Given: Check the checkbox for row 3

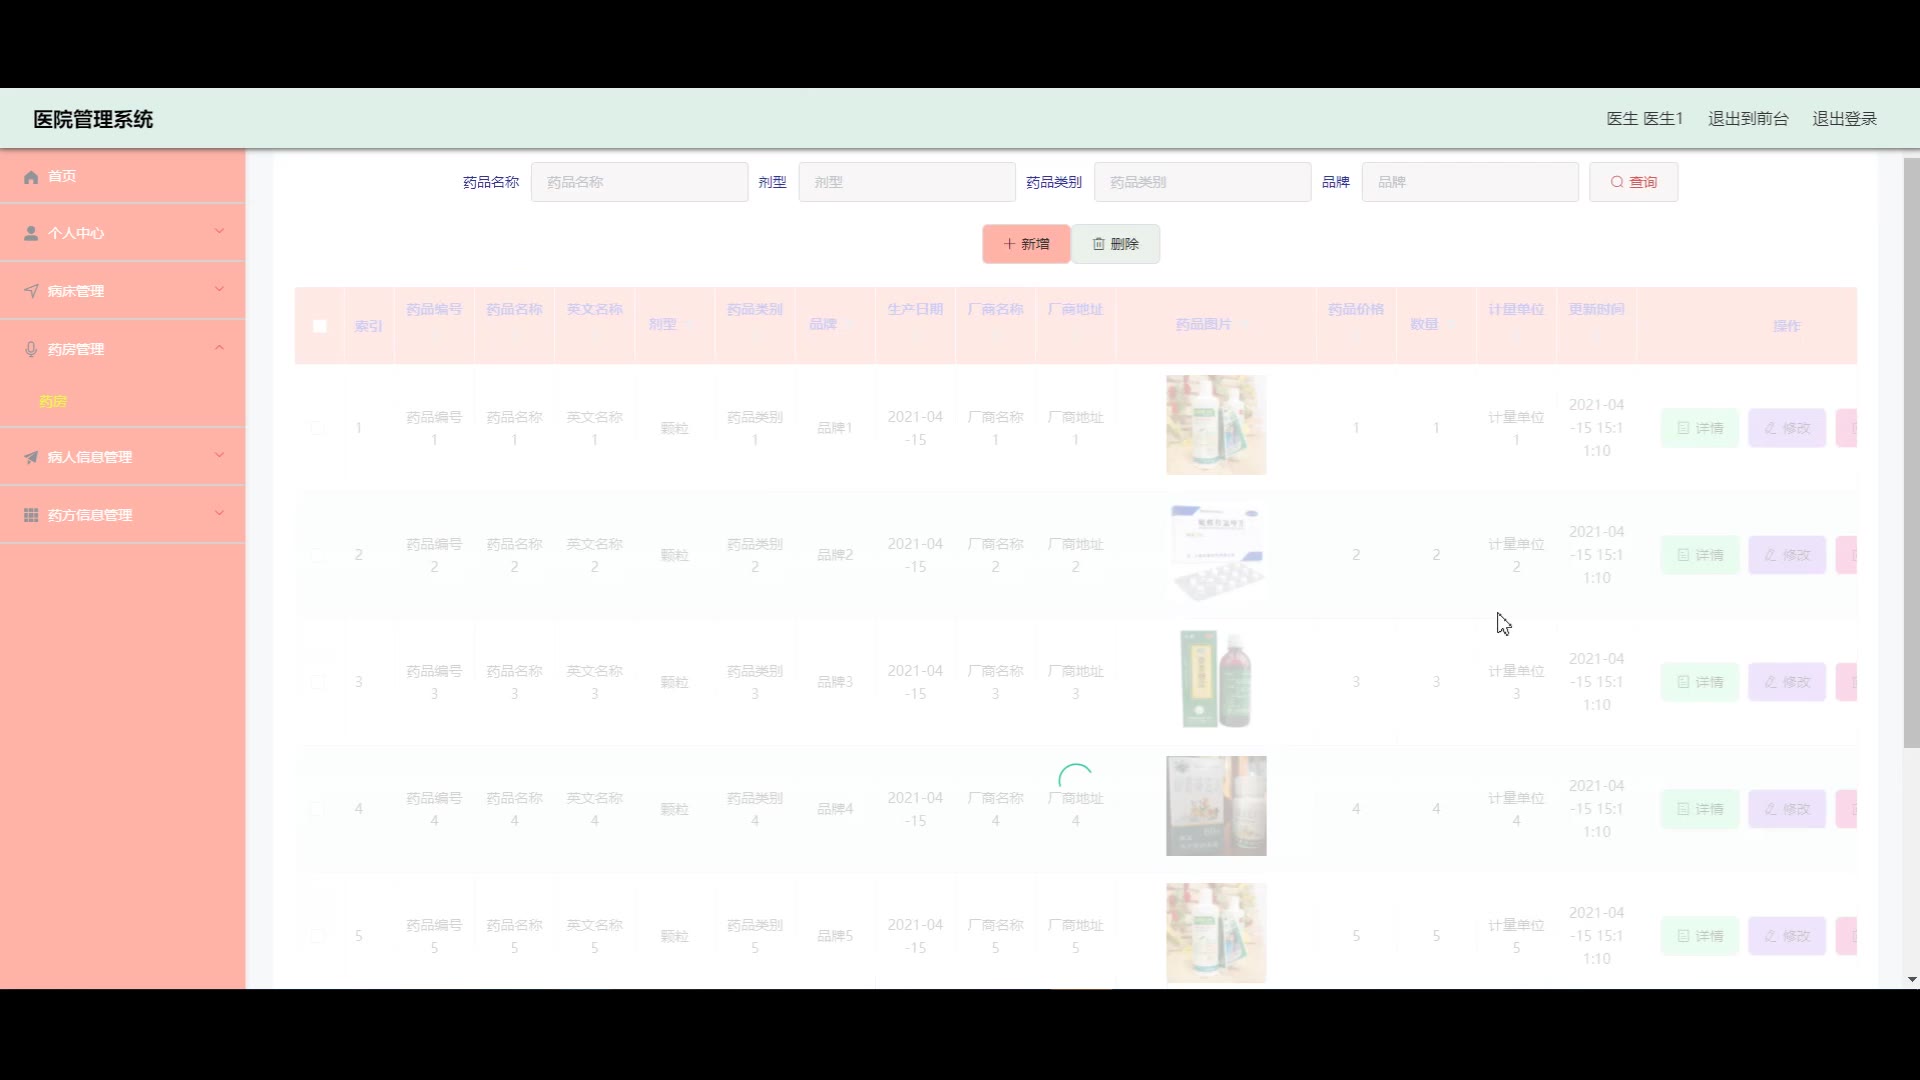Looking at the screenshot, I should (318, 682).
